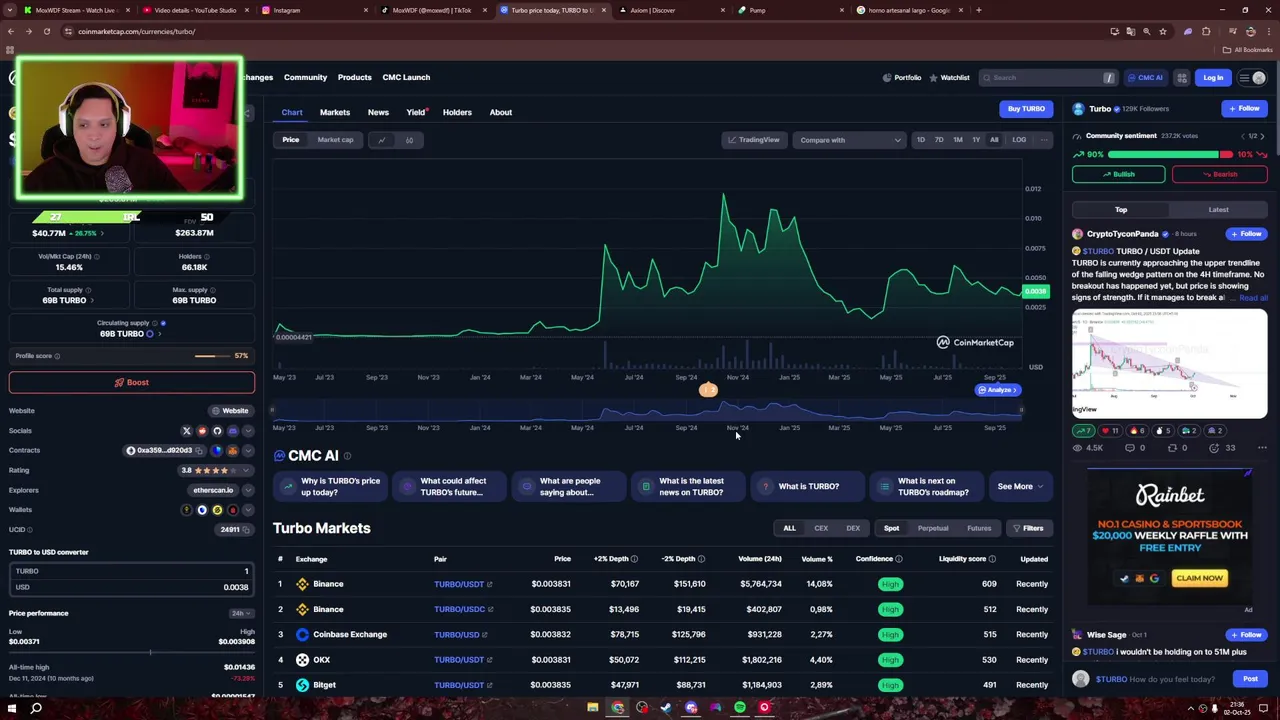Screen dimensions: 1280x720
Task: Vote Bullish on community sentiment
Action: click(x=1118, y=174)
